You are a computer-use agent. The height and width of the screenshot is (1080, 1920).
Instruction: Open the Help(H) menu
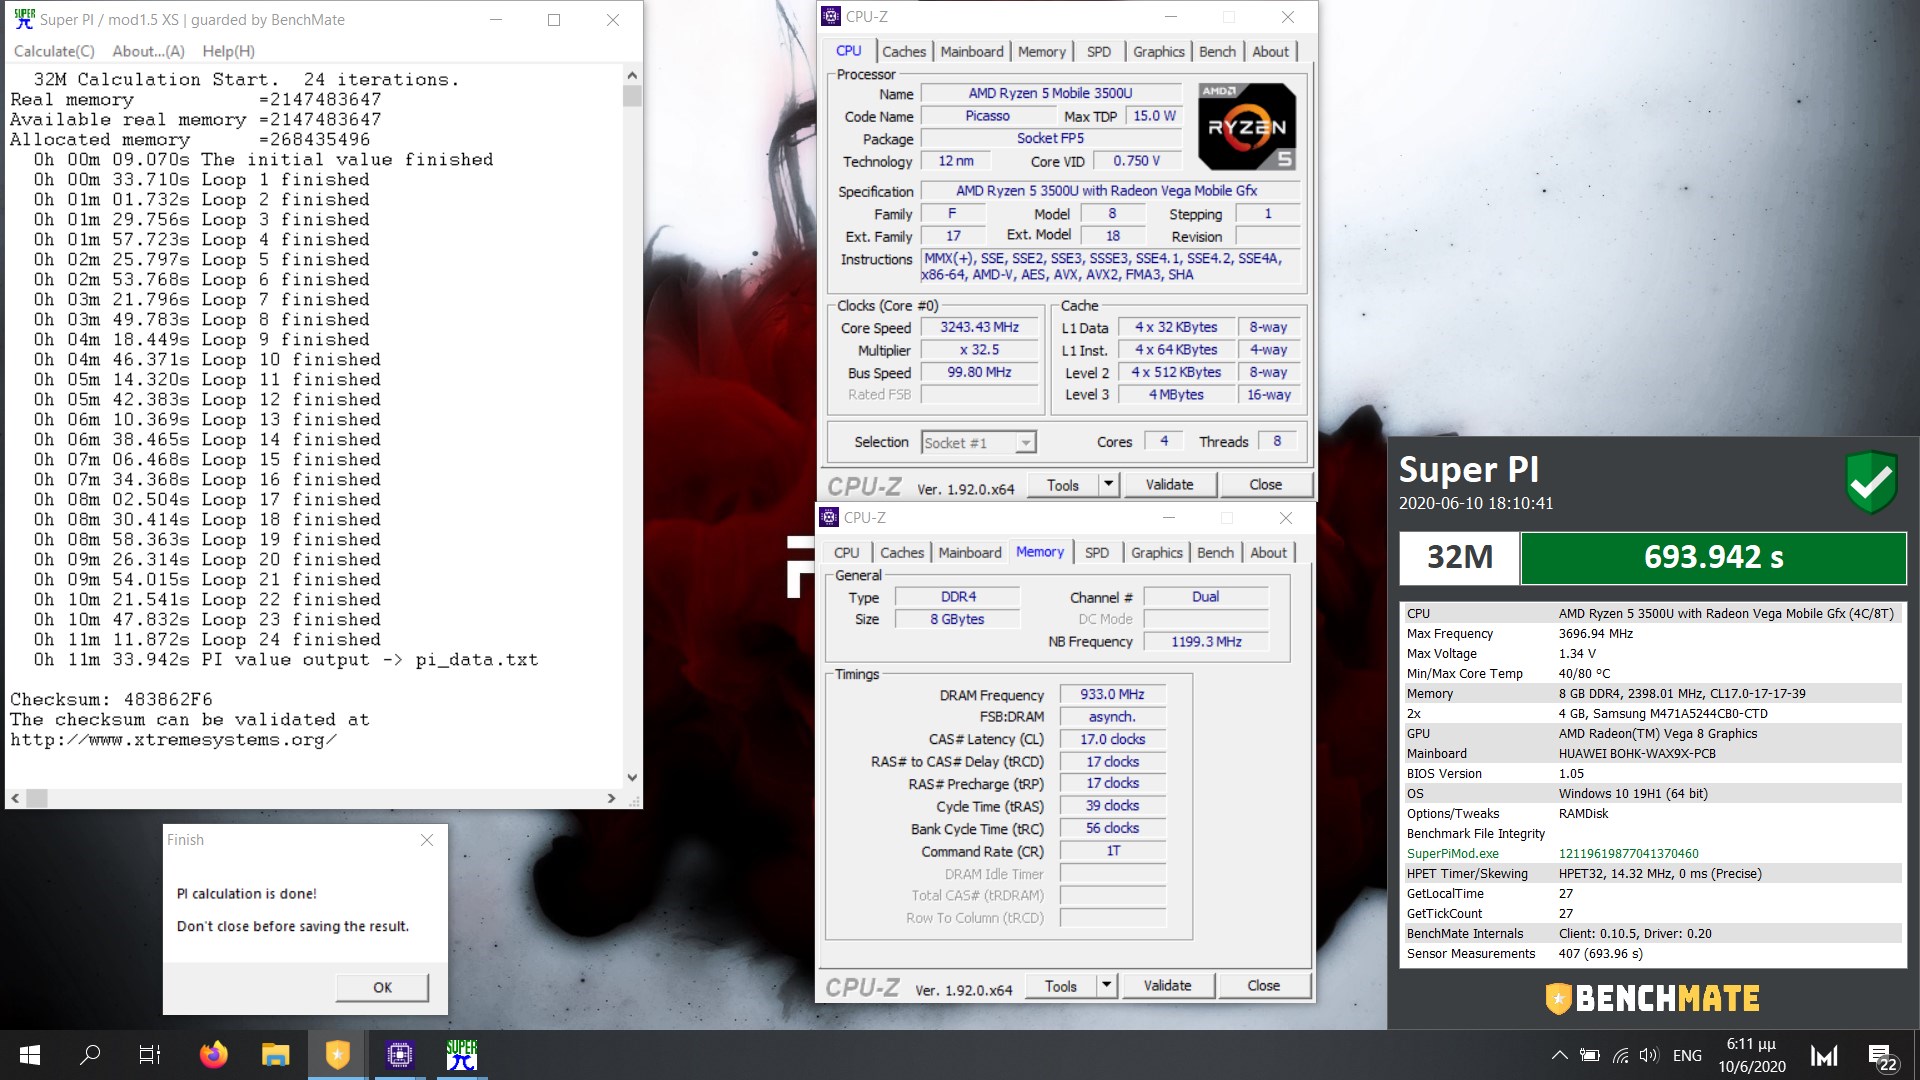[228, 51]
